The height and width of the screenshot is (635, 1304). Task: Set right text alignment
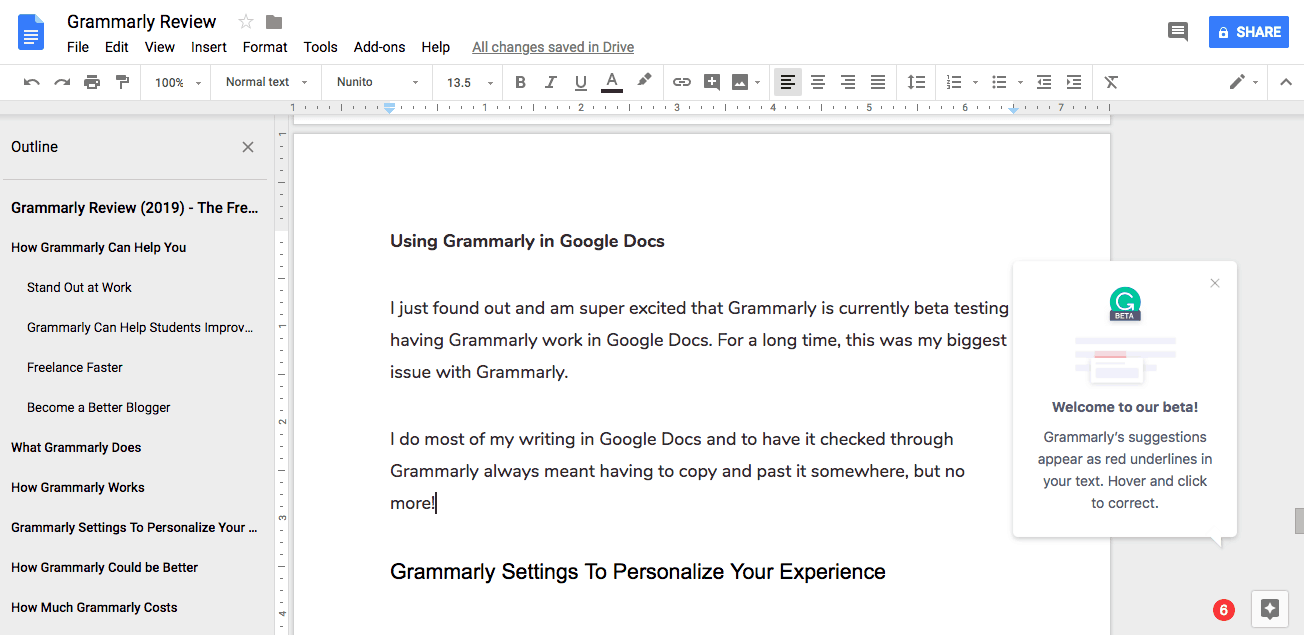pos(848,82)
